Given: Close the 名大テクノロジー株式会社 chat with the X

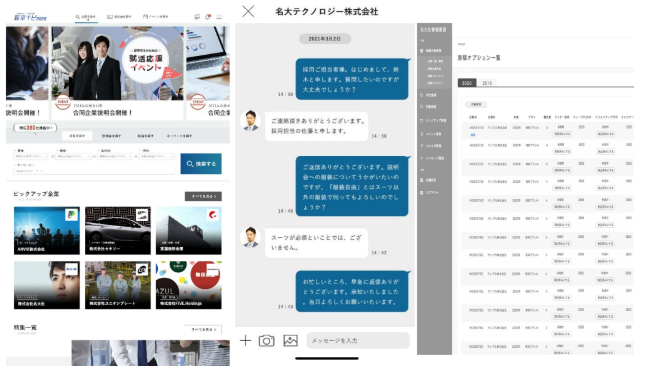Looking at the screenshot, I should point(248,11).
